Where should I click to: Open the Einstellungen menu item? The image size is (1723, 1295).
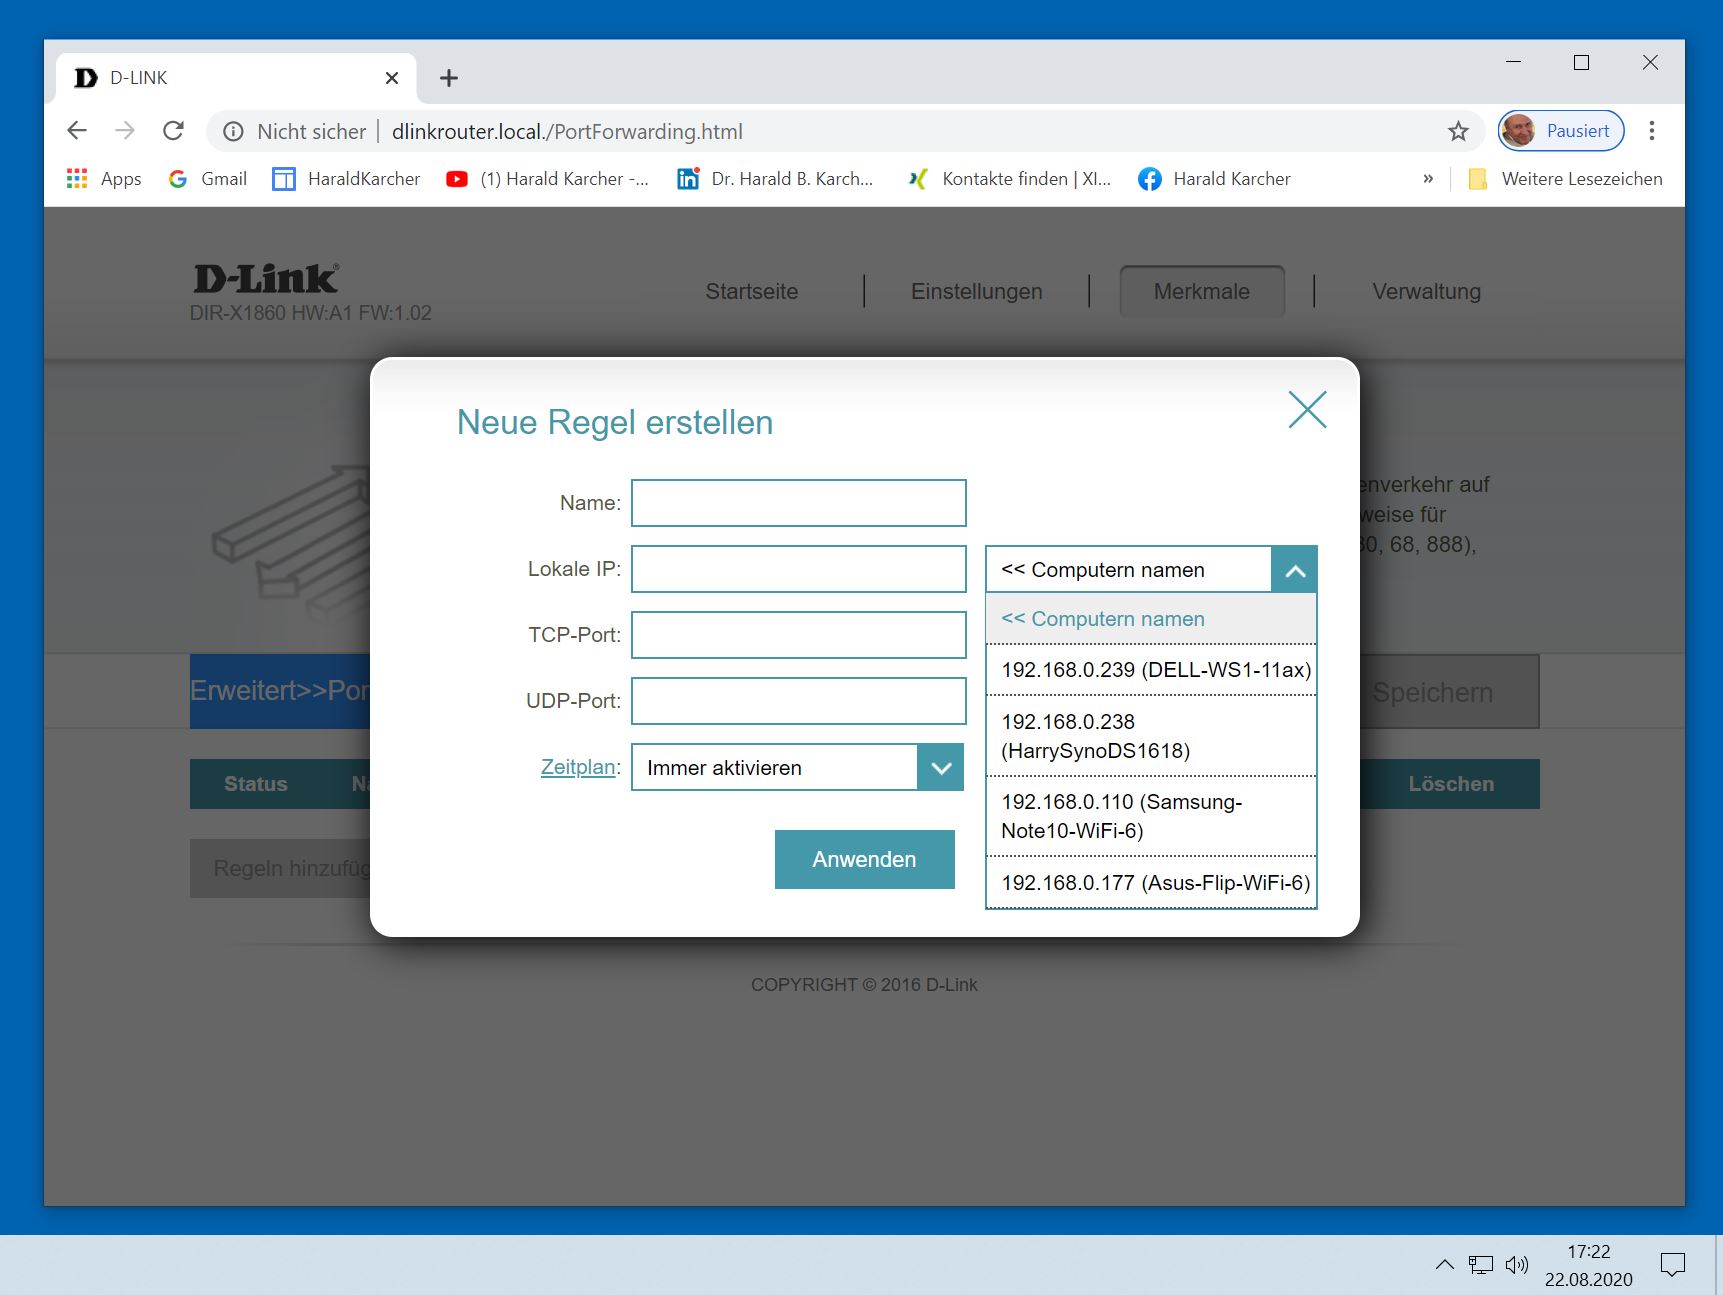point(976,292)
